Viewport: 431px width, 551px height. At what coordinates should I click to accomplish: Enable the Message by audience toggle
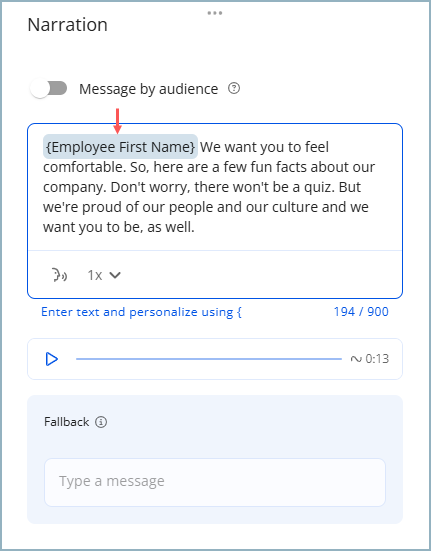48,88
